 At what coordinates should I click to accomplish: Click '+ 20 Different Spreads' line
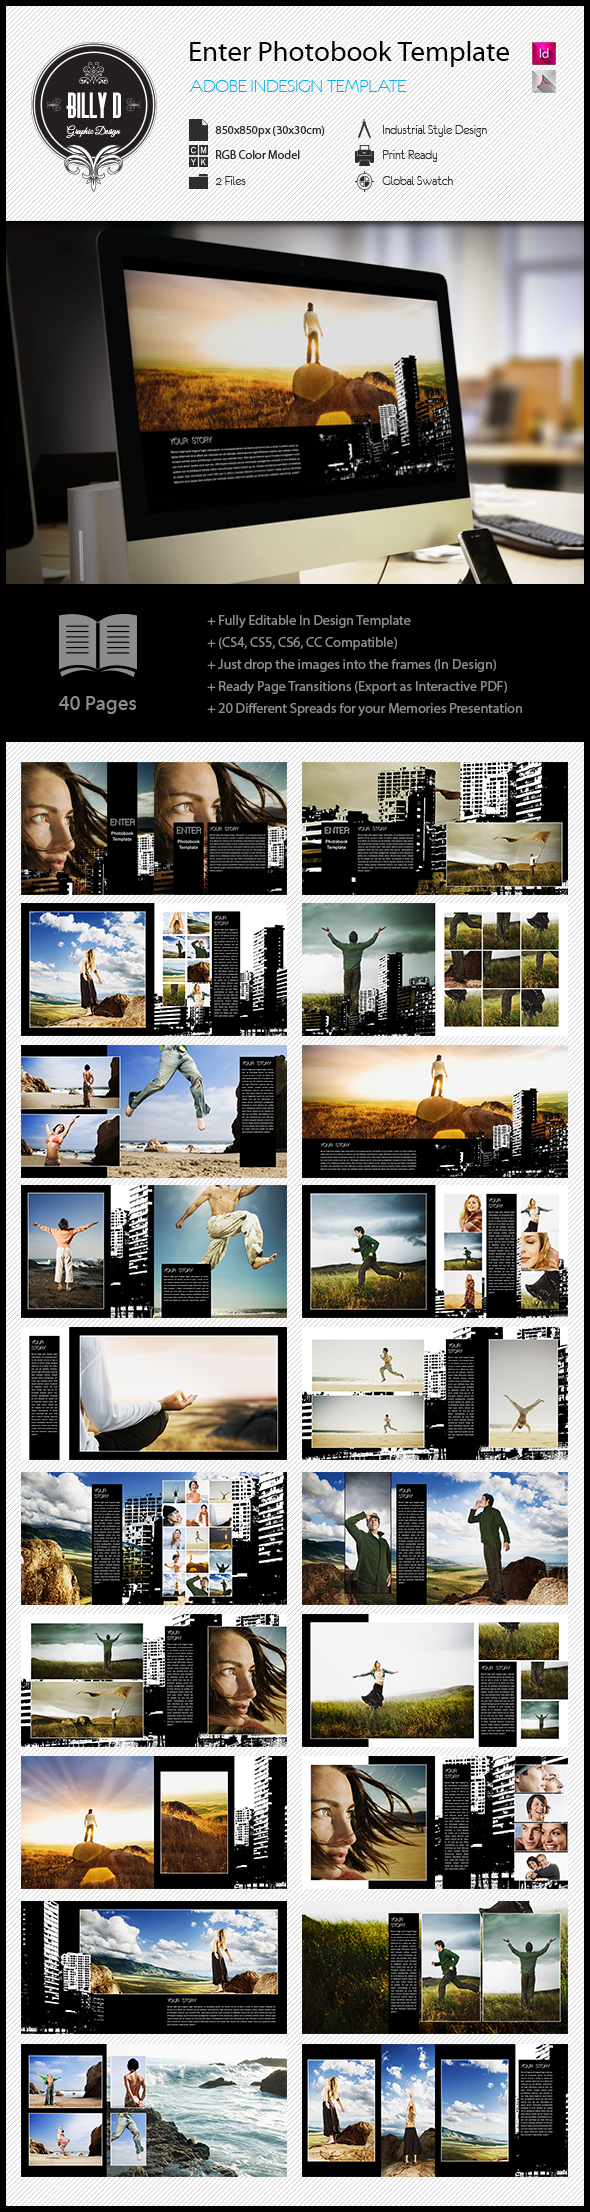click(x=364, y=708)
